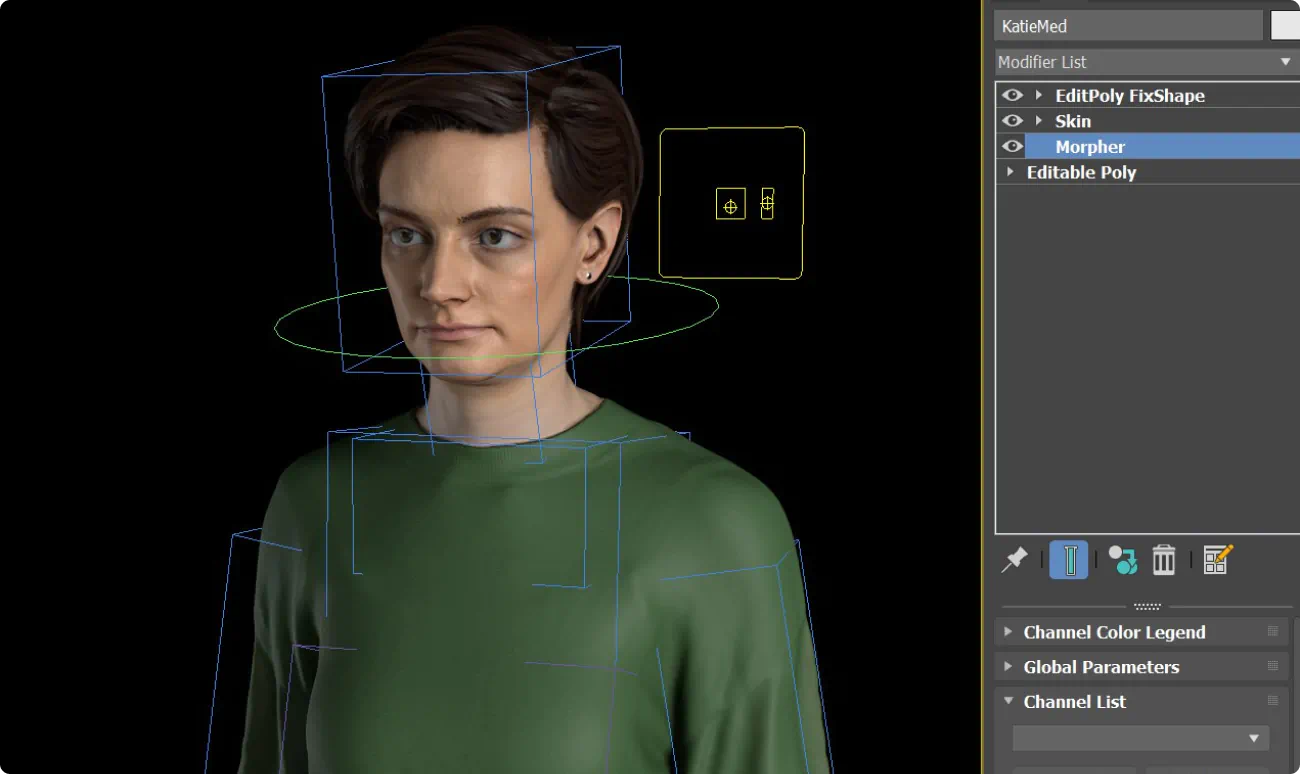
Task: Click the Channel Color Legend rollout menu icon
Action: [x=1272, y=631]
